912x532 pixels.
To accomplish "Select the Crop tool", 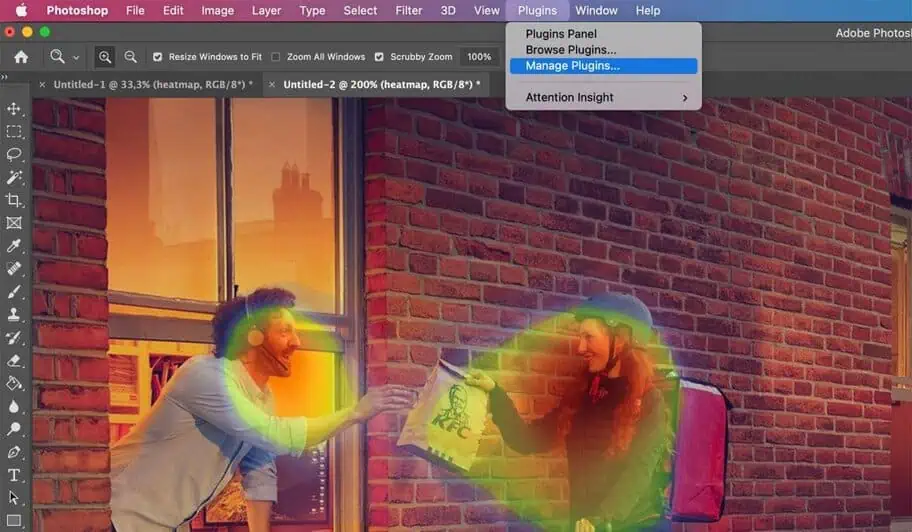I will [14, 200].
